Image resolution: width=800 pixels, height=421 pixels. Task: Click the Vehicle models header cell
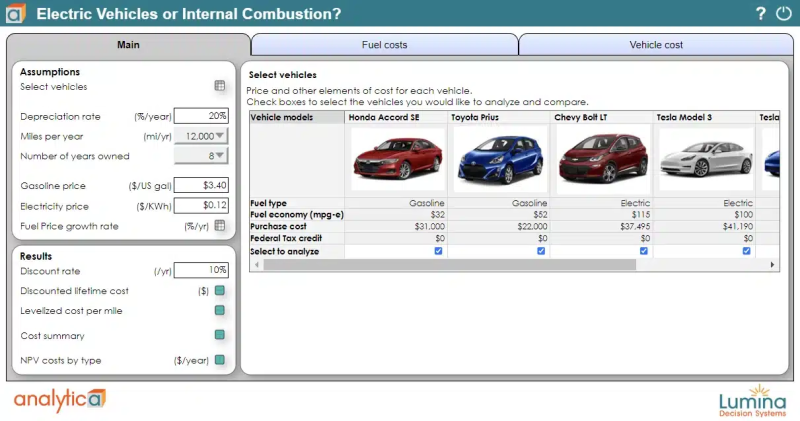click(x=297, y=117)
